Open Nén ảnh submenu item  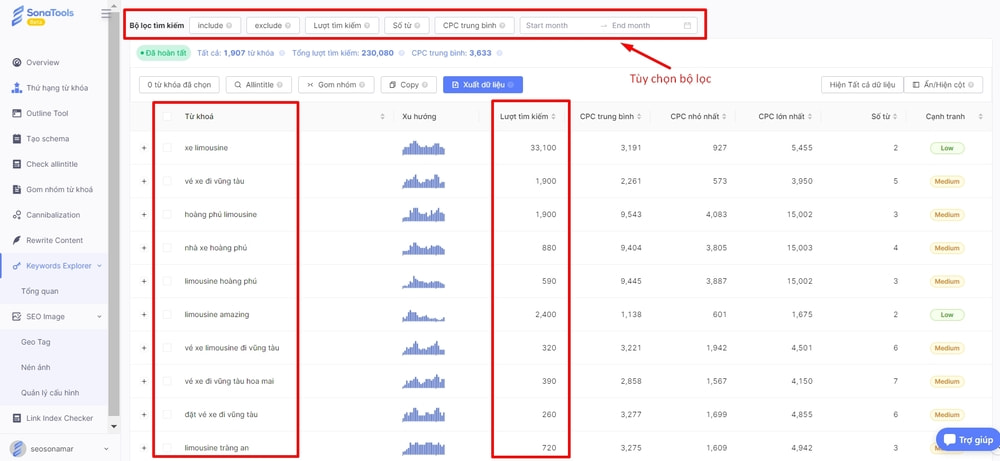(x=36, y=368)
